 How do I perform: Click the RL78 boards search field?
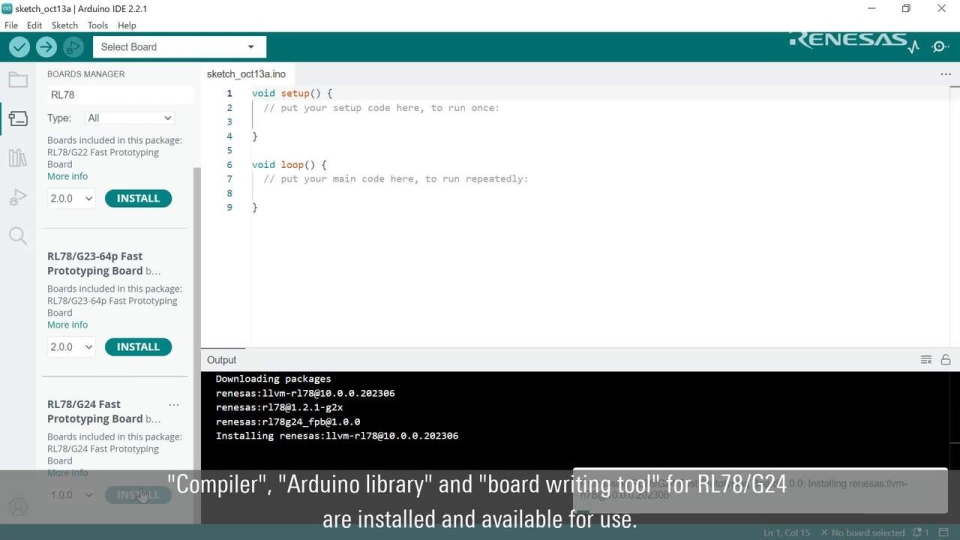[120, 95]
